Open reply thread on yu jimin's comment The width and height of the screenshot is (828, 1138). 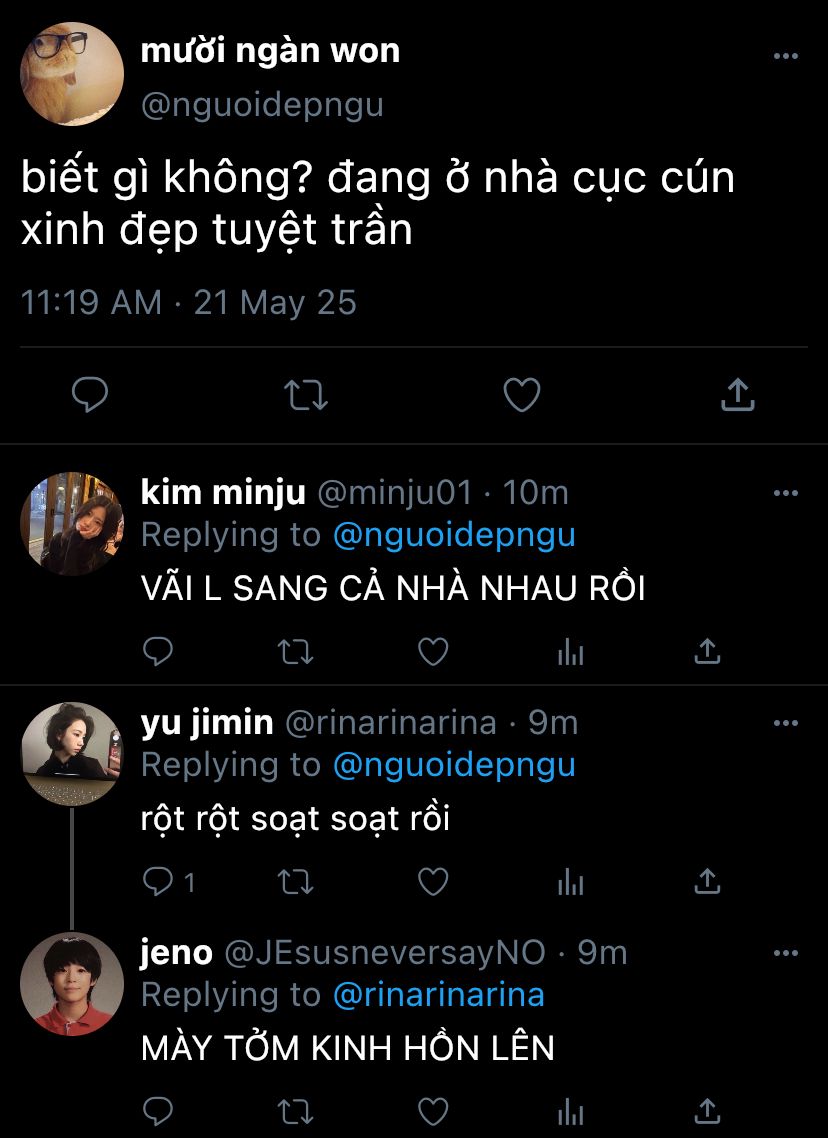point(158,882)
